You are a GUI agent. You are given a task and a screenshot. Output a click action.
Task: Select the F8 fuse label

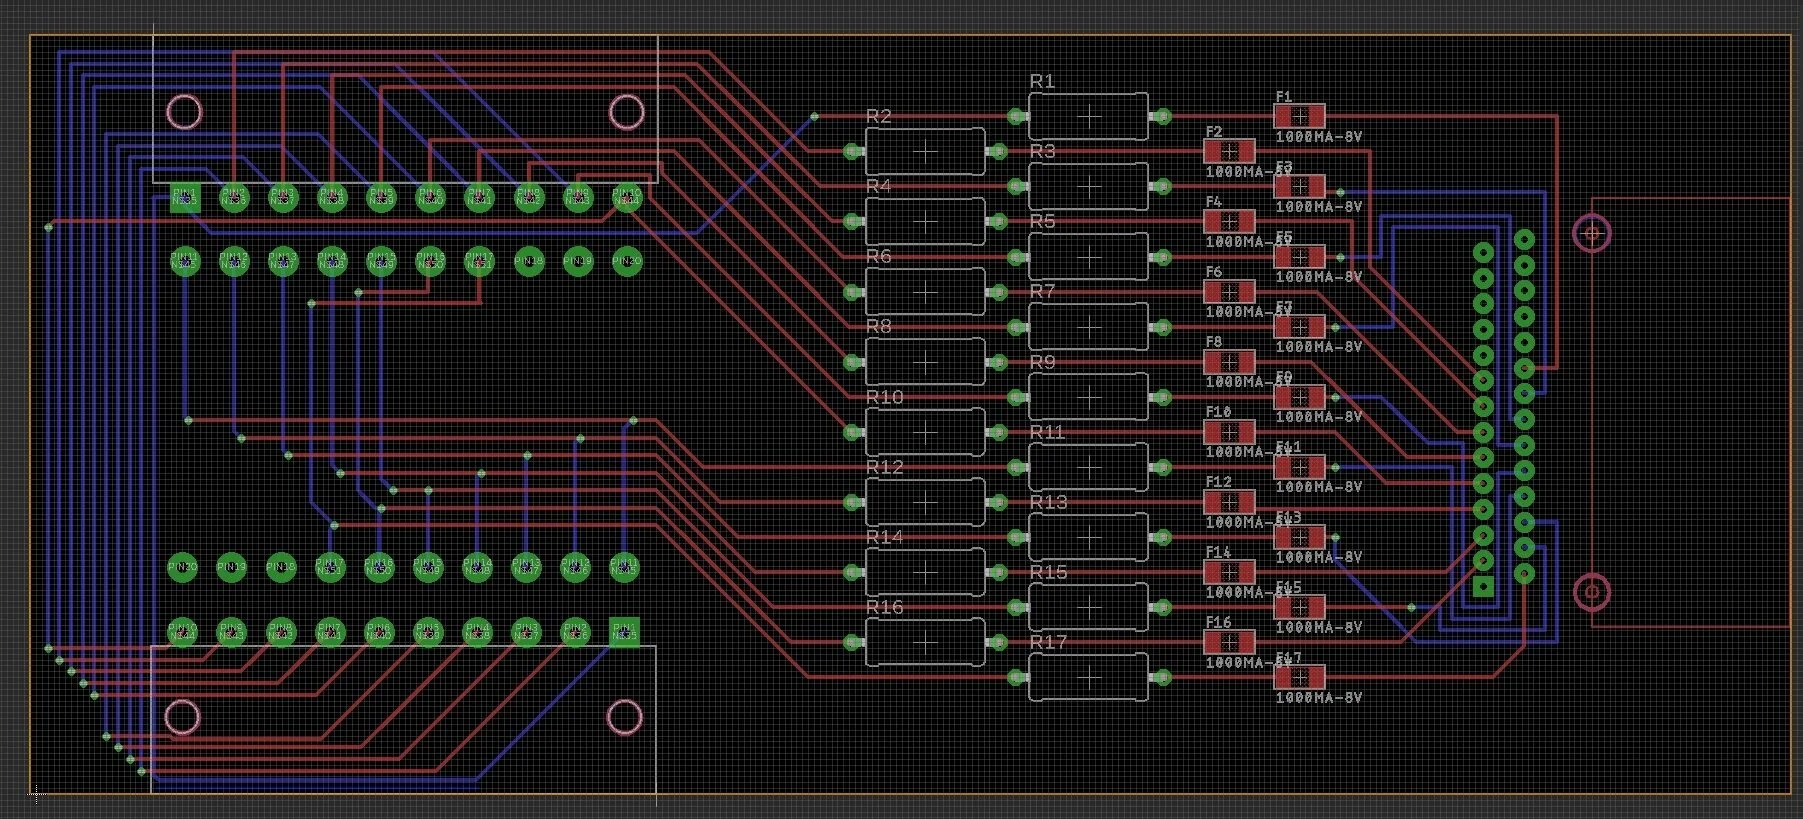1214,342
